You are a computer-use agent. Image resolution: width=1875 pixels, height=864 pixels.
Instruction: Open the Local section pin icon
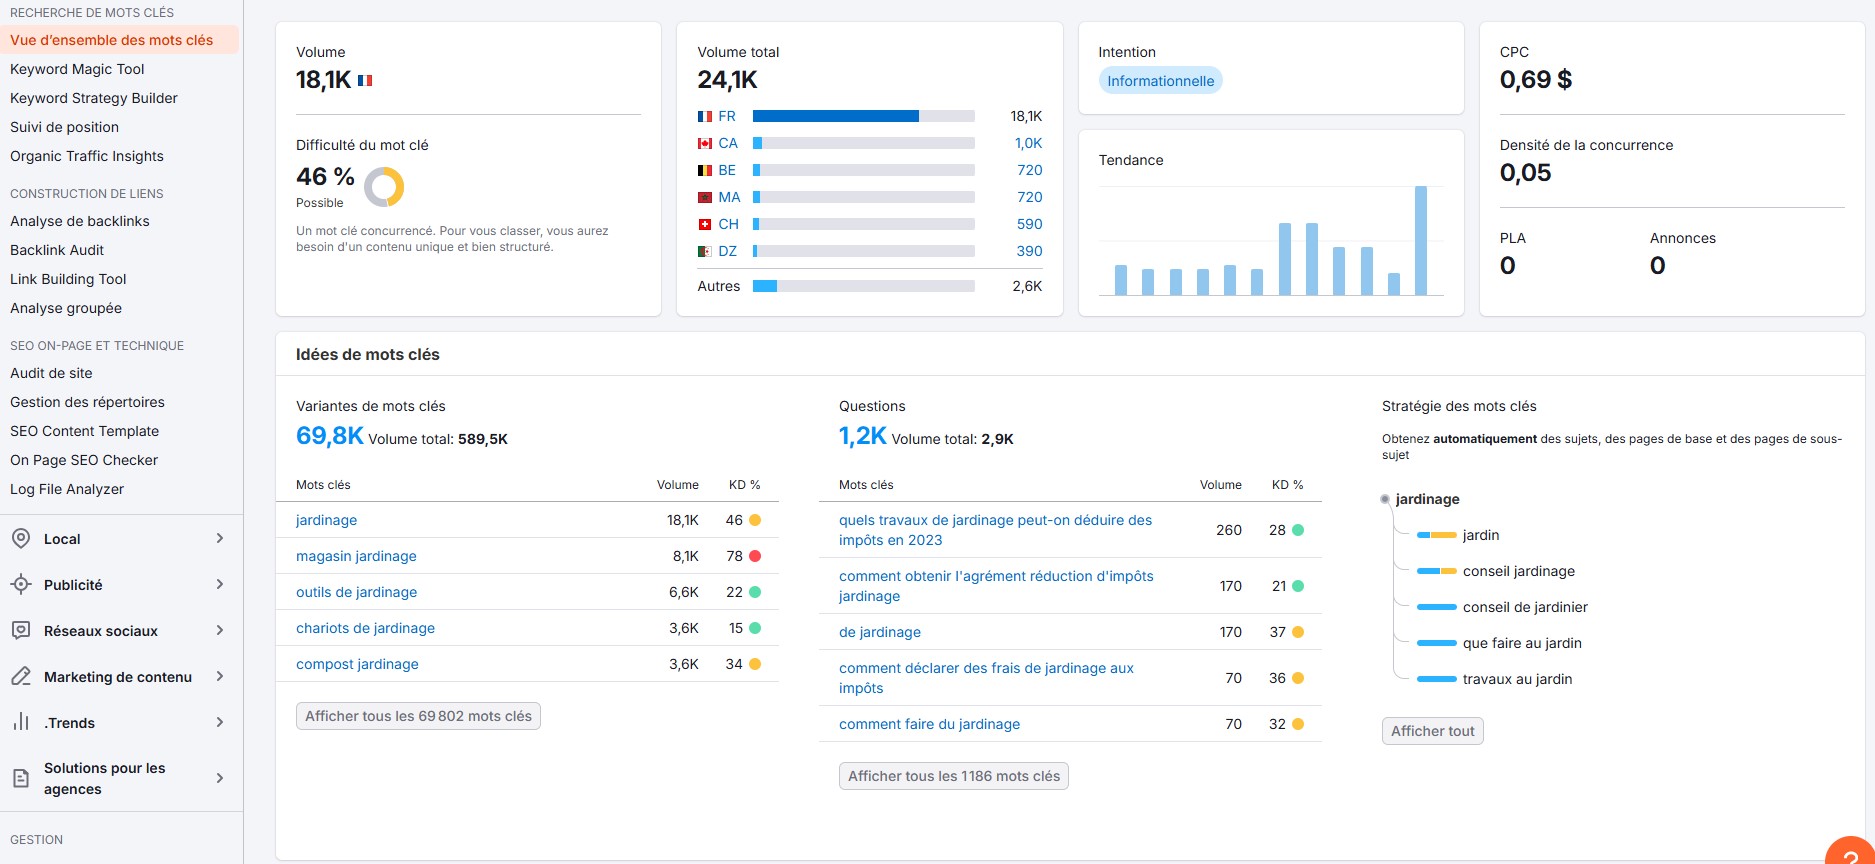pyautogui.click(x=21, y=539)
